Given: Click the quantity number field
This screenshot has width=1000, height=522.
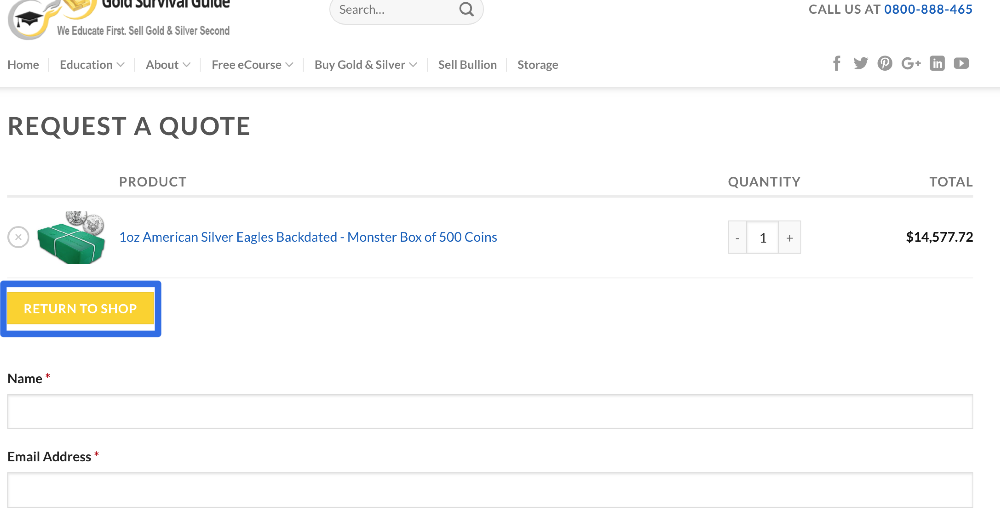Looking at the screenshot, I should [763, 237].
